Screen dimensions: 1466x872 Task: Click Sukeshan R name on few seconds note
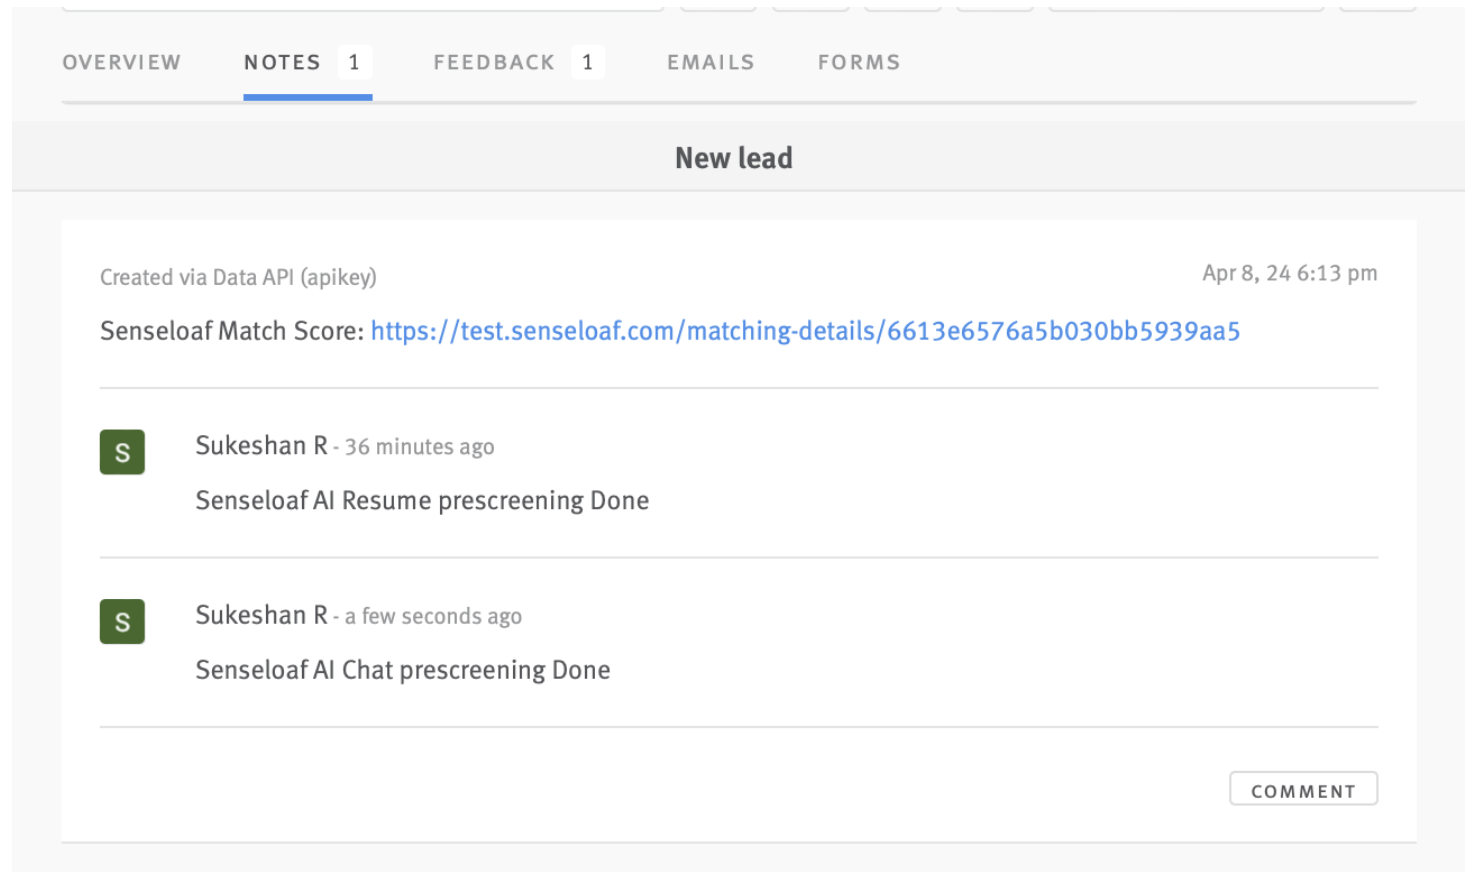pyautogui.click(x=261, y=615)
